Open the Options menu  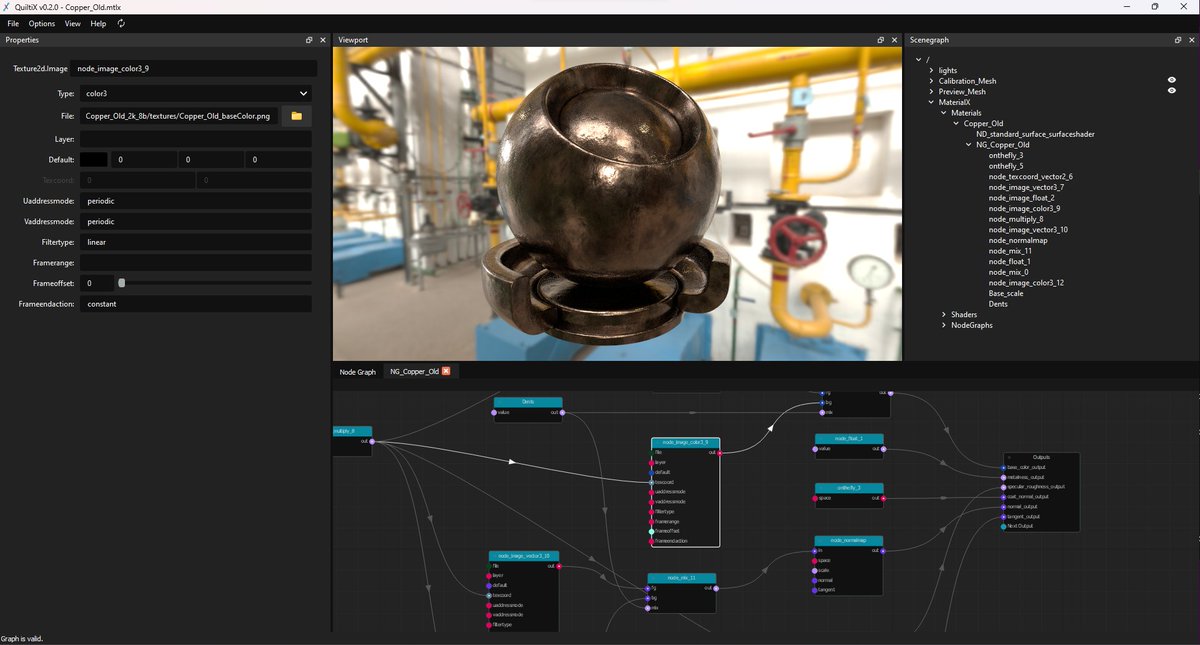42,23
